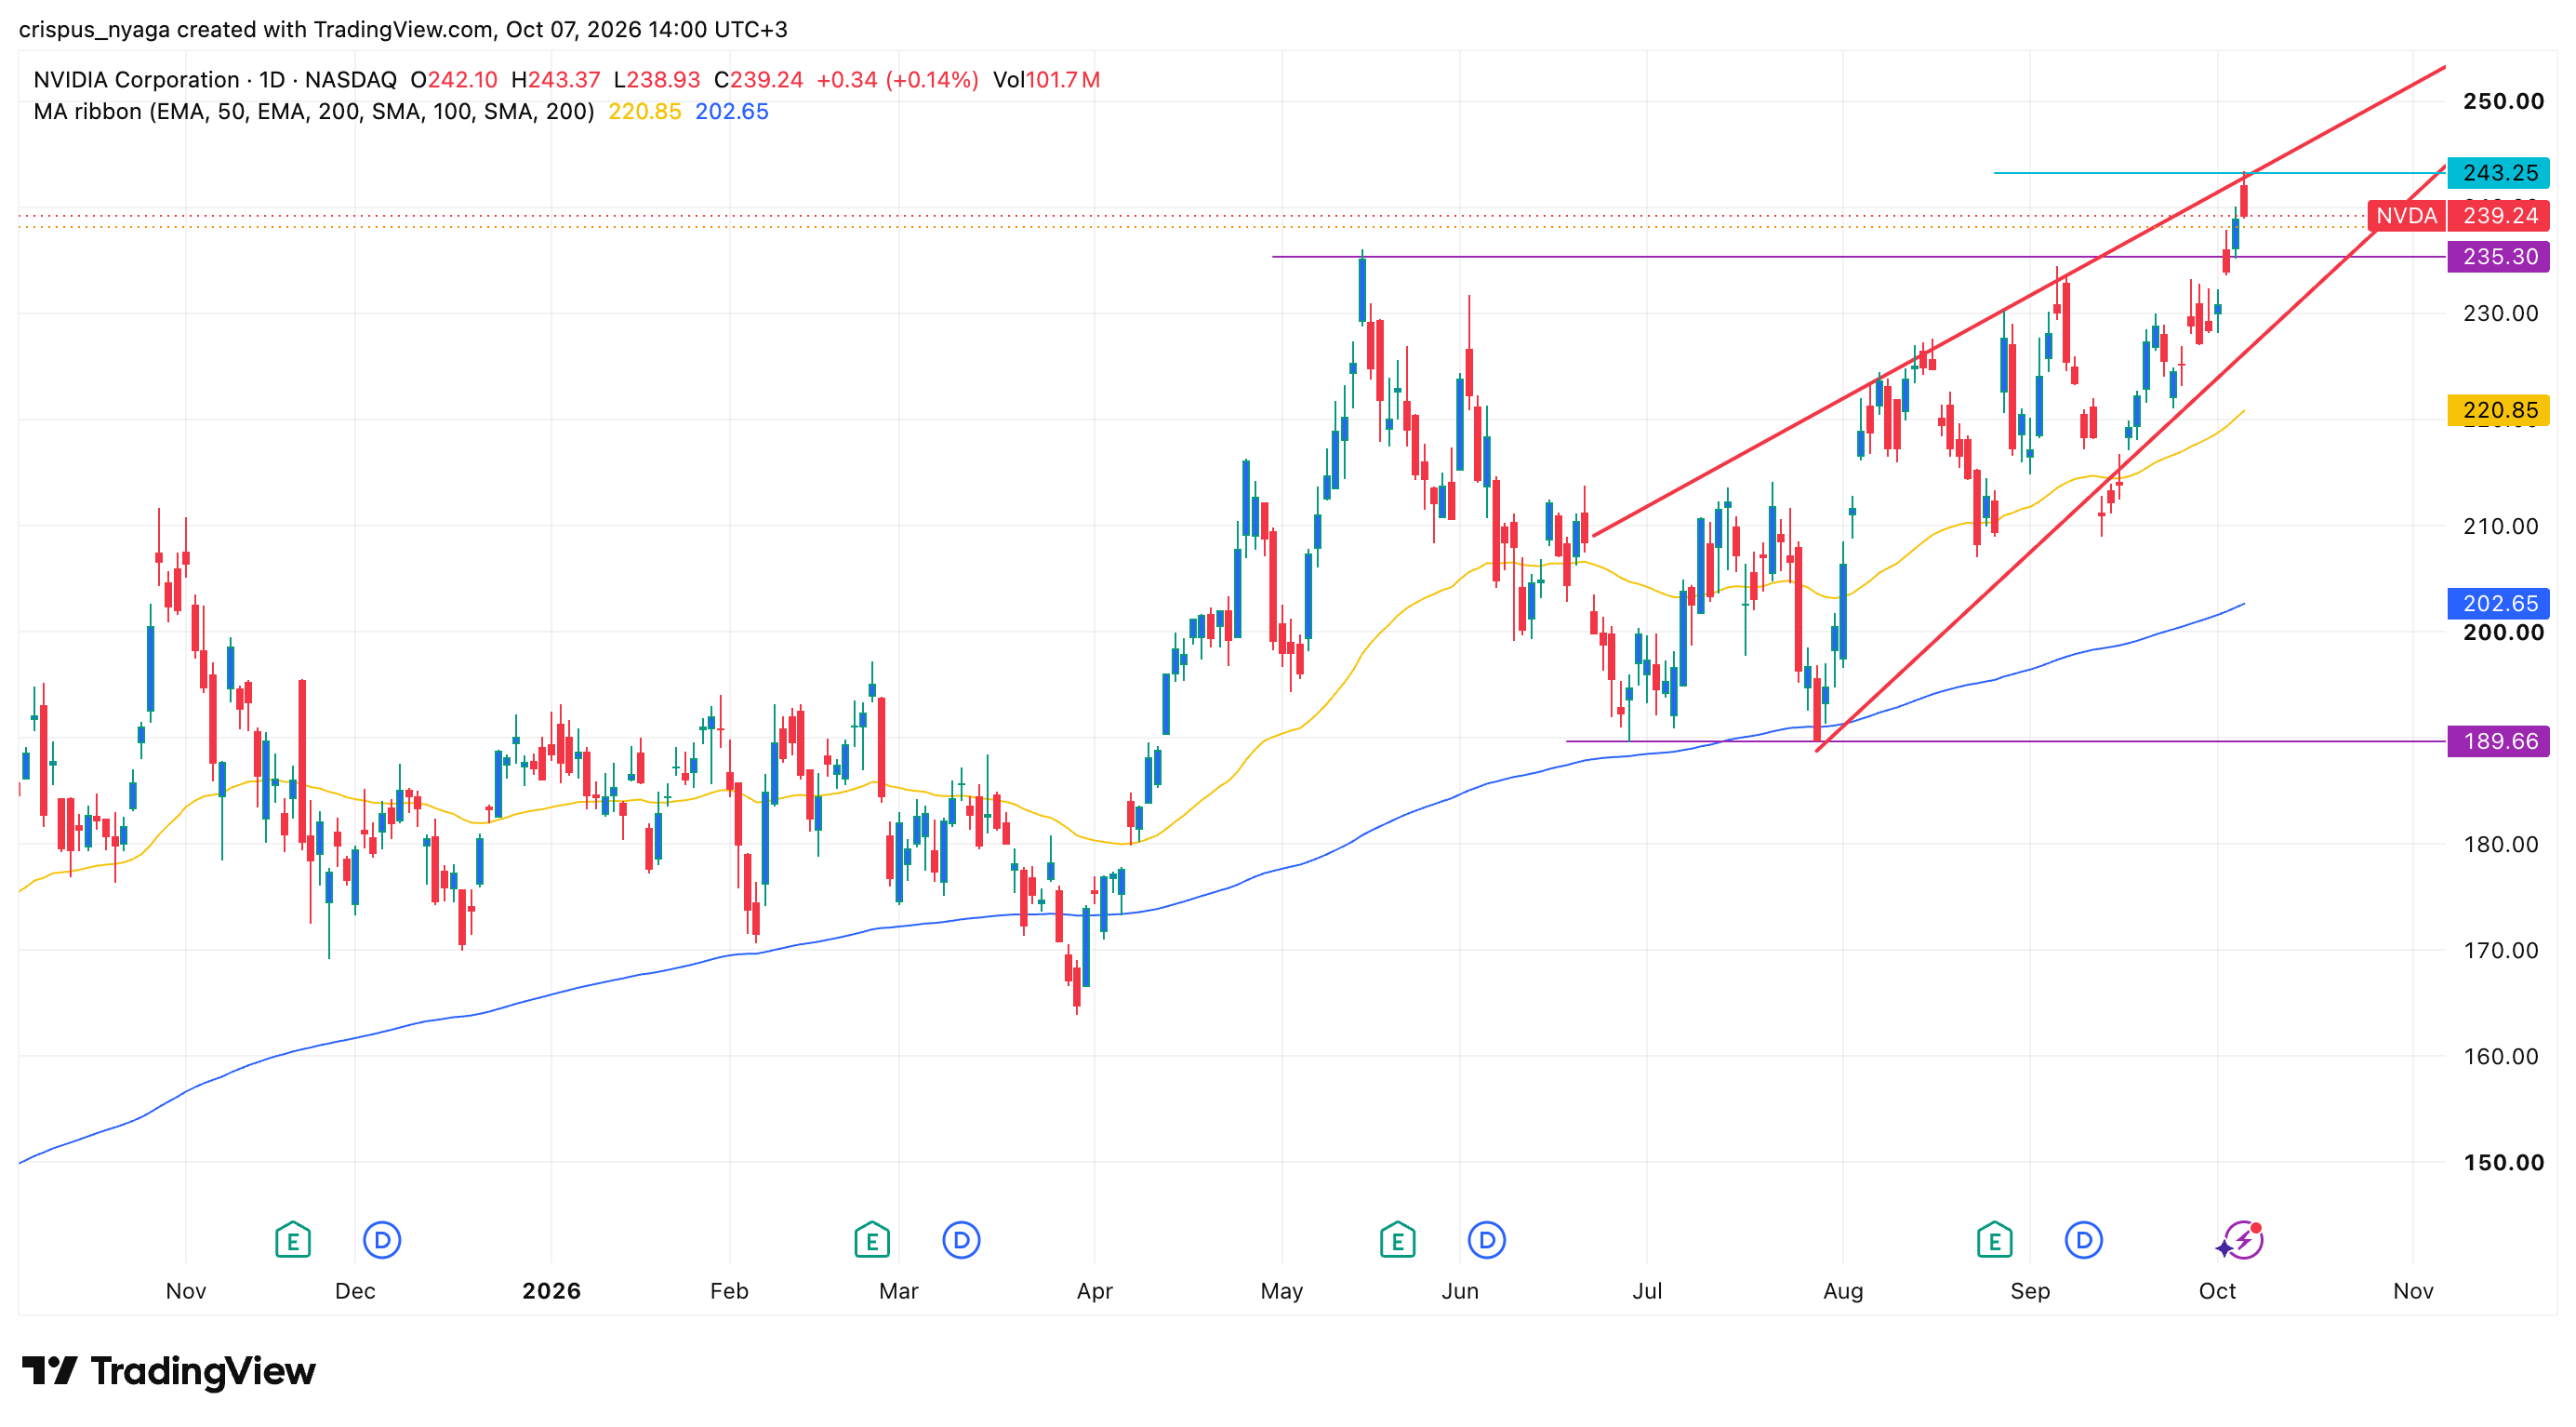2576x1427 pixels.
Task: Click the crispus_nyaga attribution header text
Action: pyautogui.click(x=403, y=29)
